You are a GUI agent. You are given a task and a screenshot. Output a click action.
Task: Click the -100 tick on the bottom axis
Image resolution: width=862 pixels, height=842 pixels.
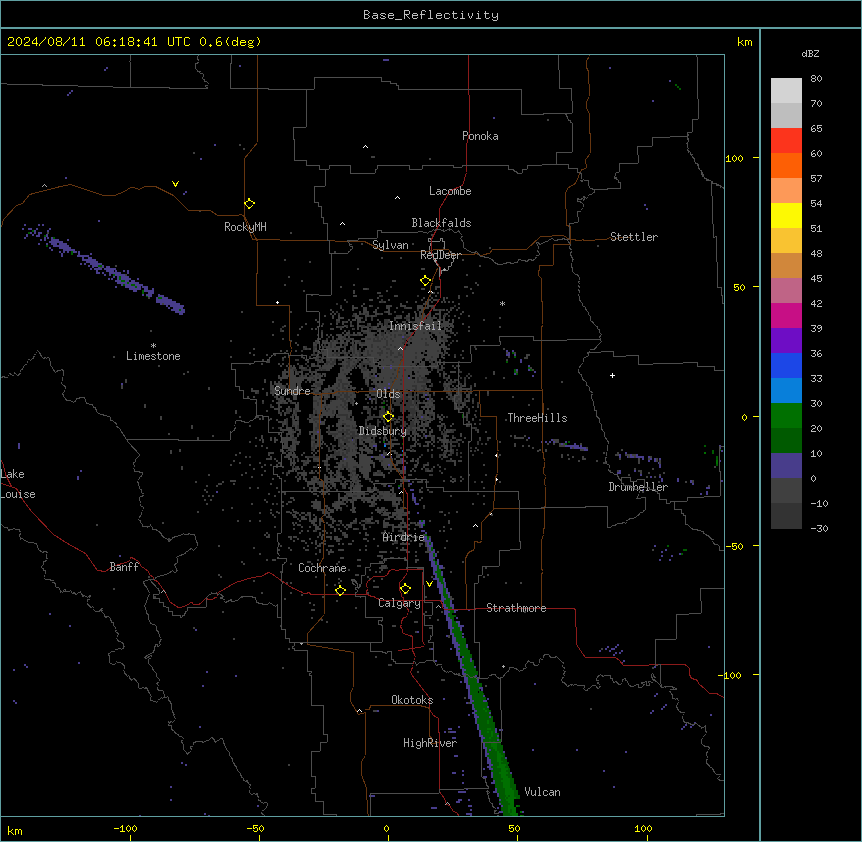pos(125,828)
